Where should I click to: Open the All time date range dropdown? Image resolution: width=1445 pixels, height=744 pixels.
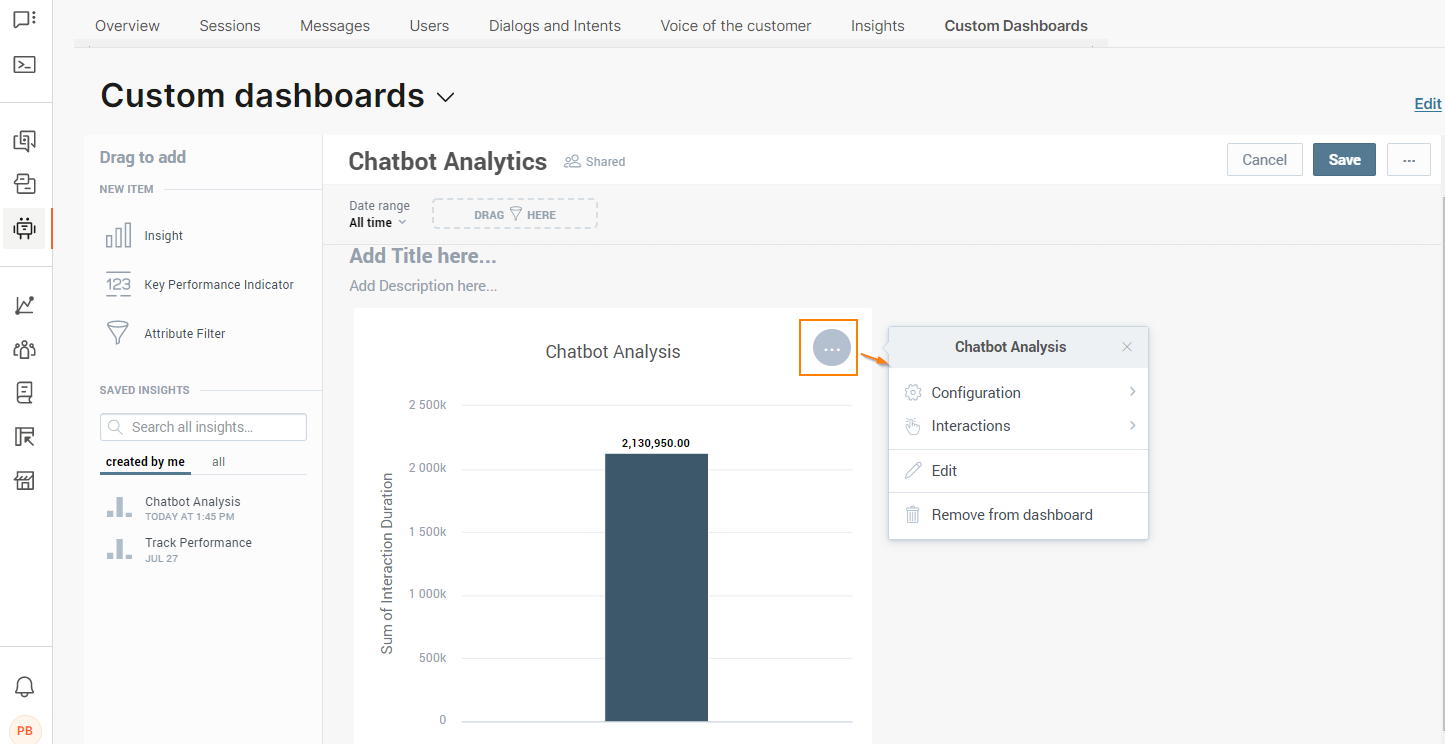[377, 223]
